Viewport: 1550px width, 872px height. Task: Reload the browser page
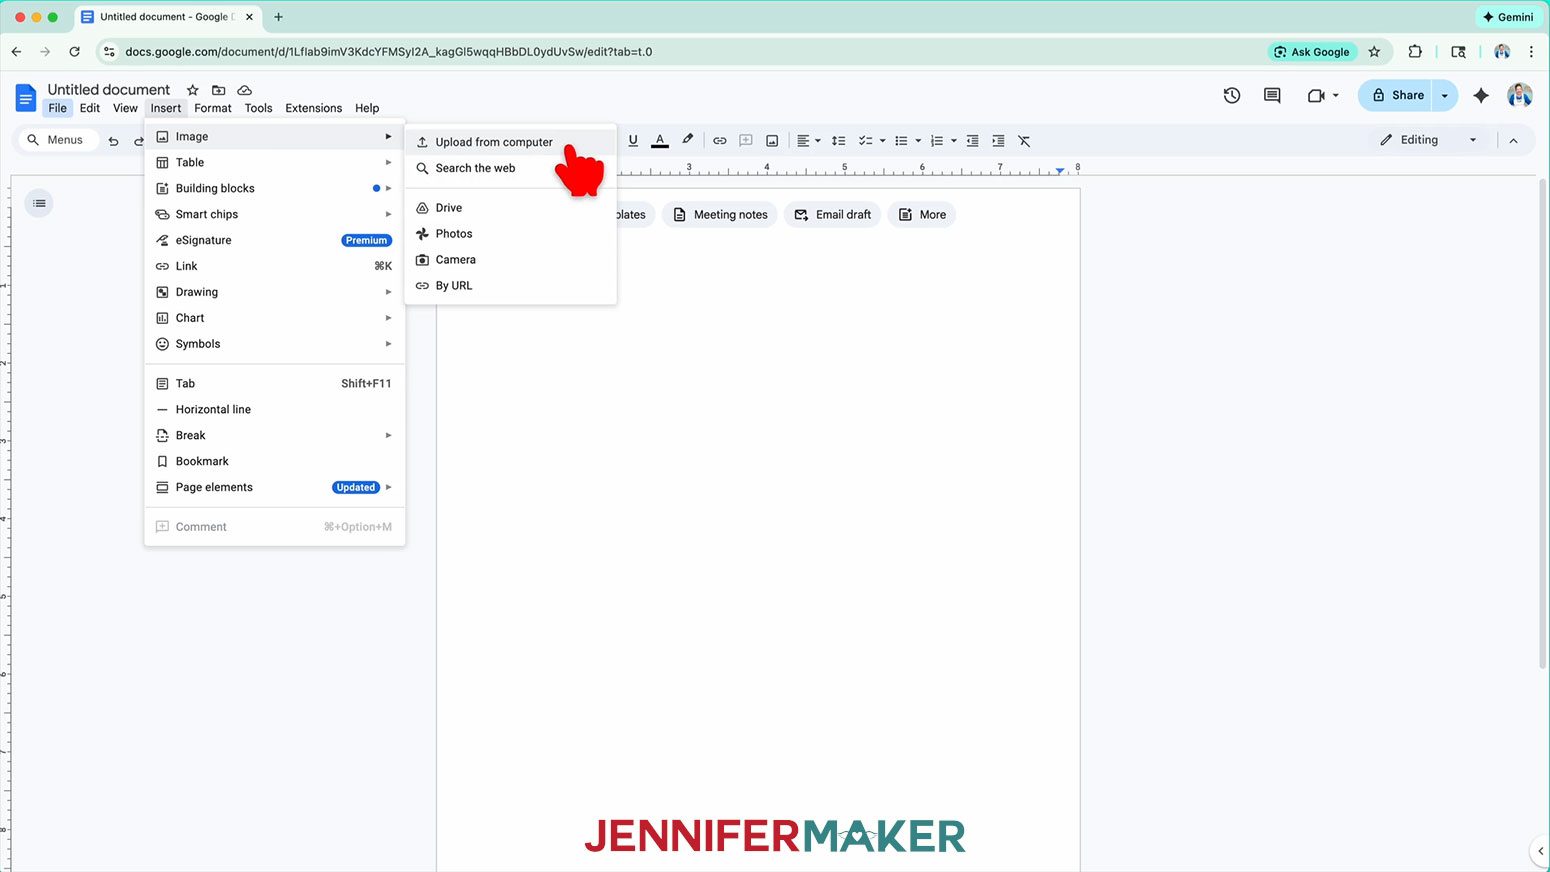coord(74,52)
